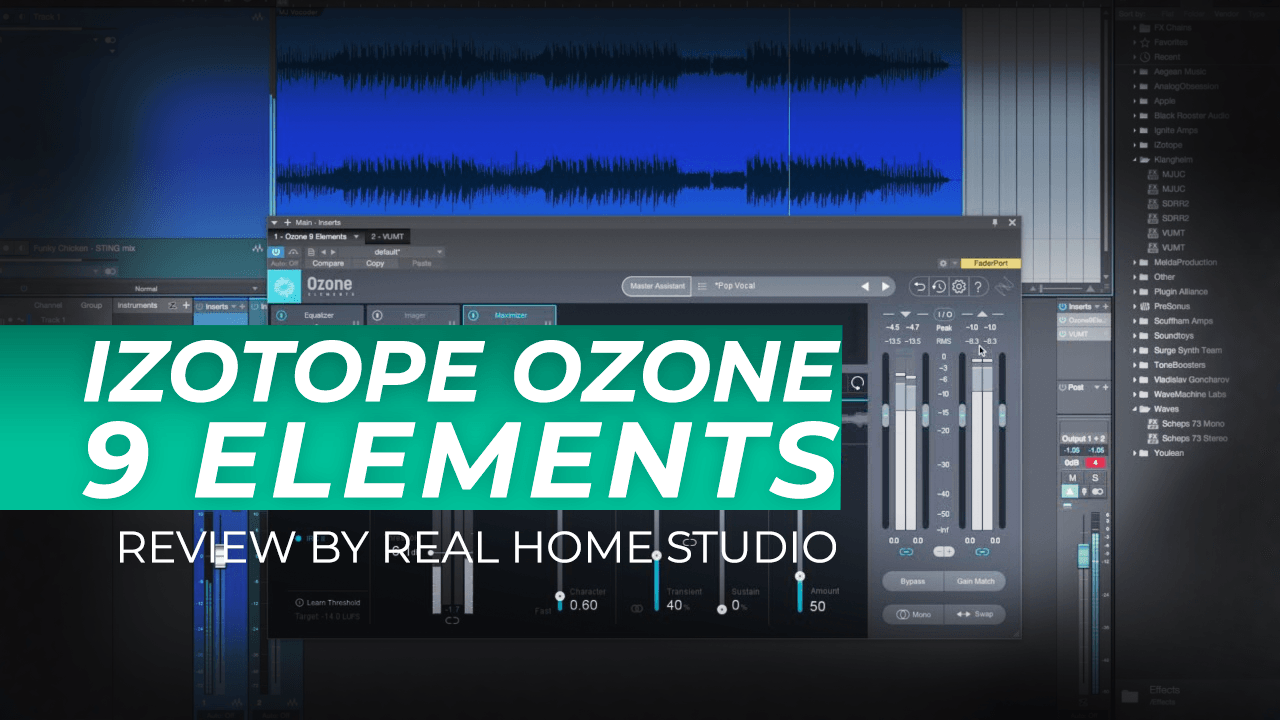Toggle input gain link icon
This screenshot has width=1280, height=720.
(x=906, y=551)
